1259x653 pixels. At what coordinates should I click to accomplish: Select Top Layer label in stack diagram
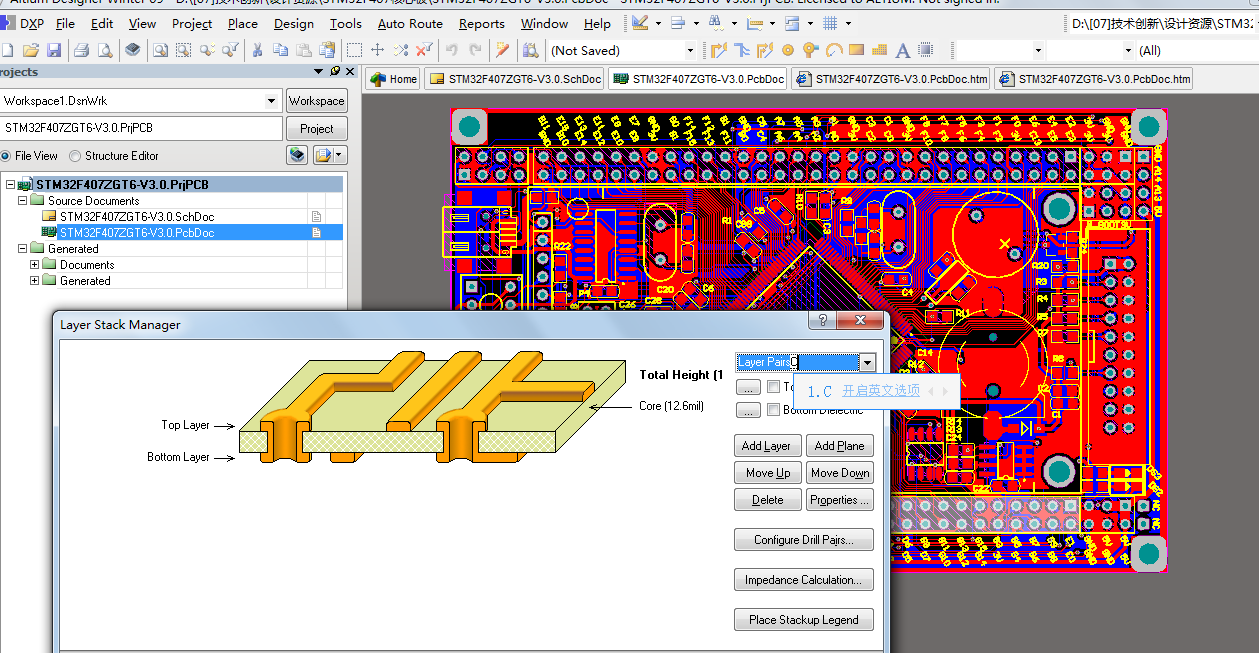185,425
